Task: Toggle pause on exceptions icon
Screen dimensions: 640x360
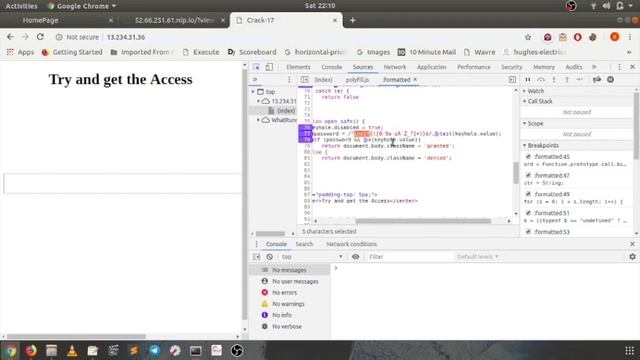Action: pos(610,80)
